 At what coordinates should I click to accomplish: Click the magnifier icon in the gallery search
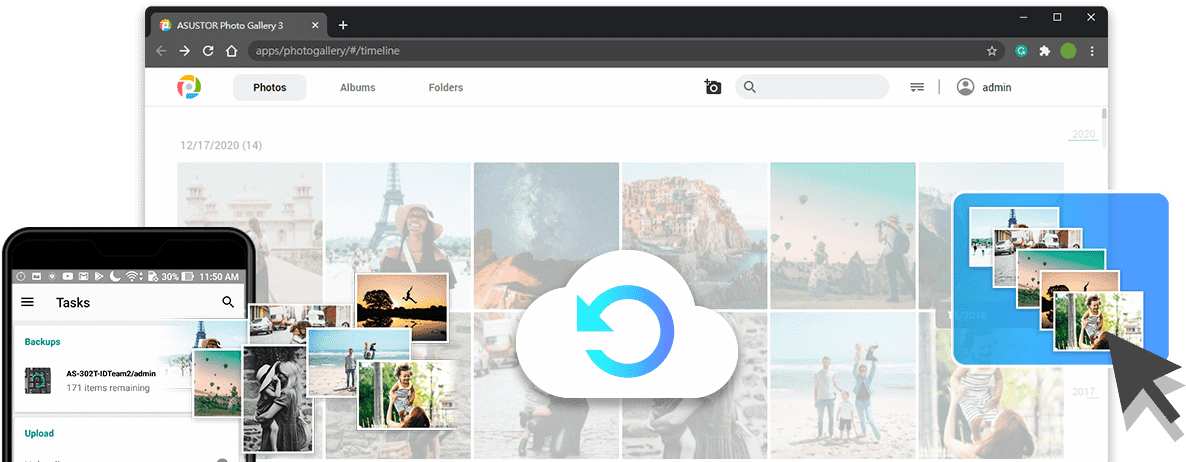point(750,87)
